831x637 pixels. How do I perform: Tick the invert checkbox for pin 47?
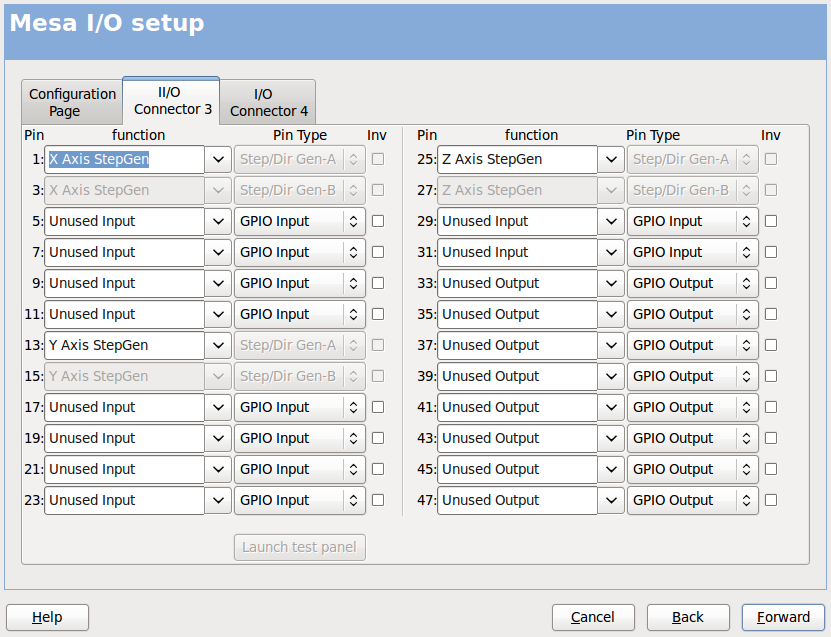point(771,500)
